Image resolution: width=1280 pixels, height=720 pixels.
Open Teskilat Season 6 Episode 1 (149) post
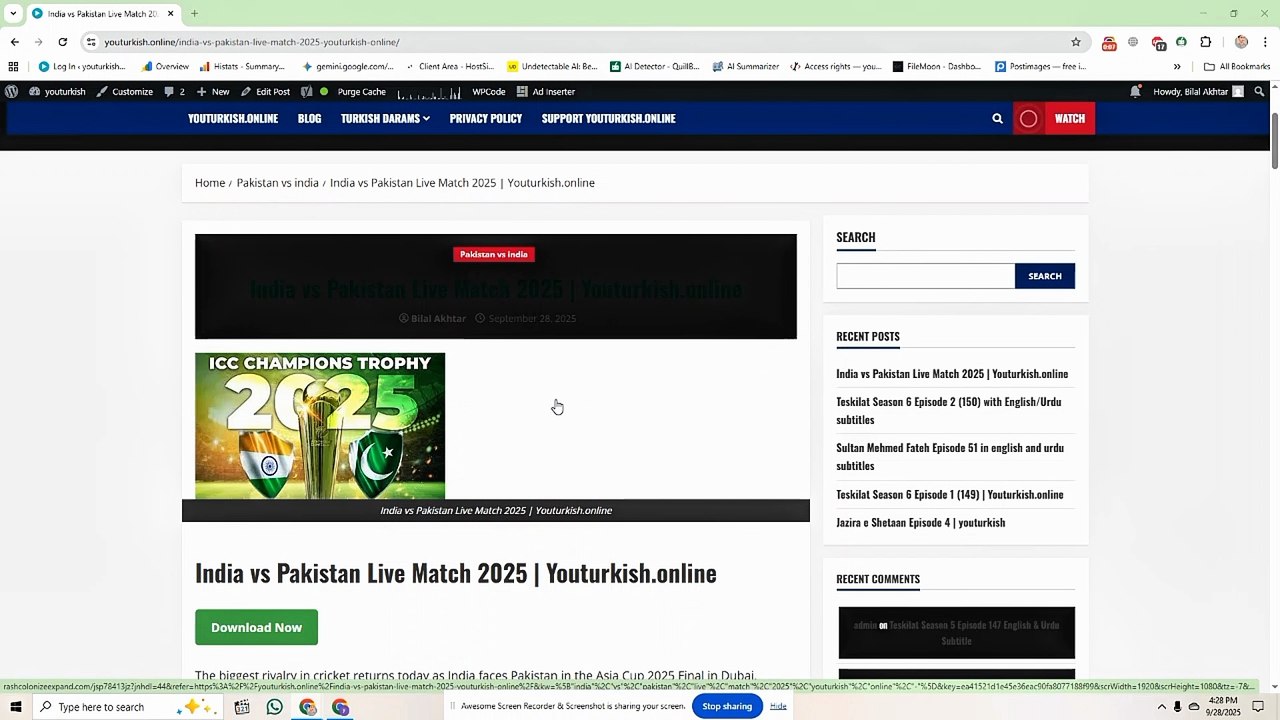click(950, 494)
